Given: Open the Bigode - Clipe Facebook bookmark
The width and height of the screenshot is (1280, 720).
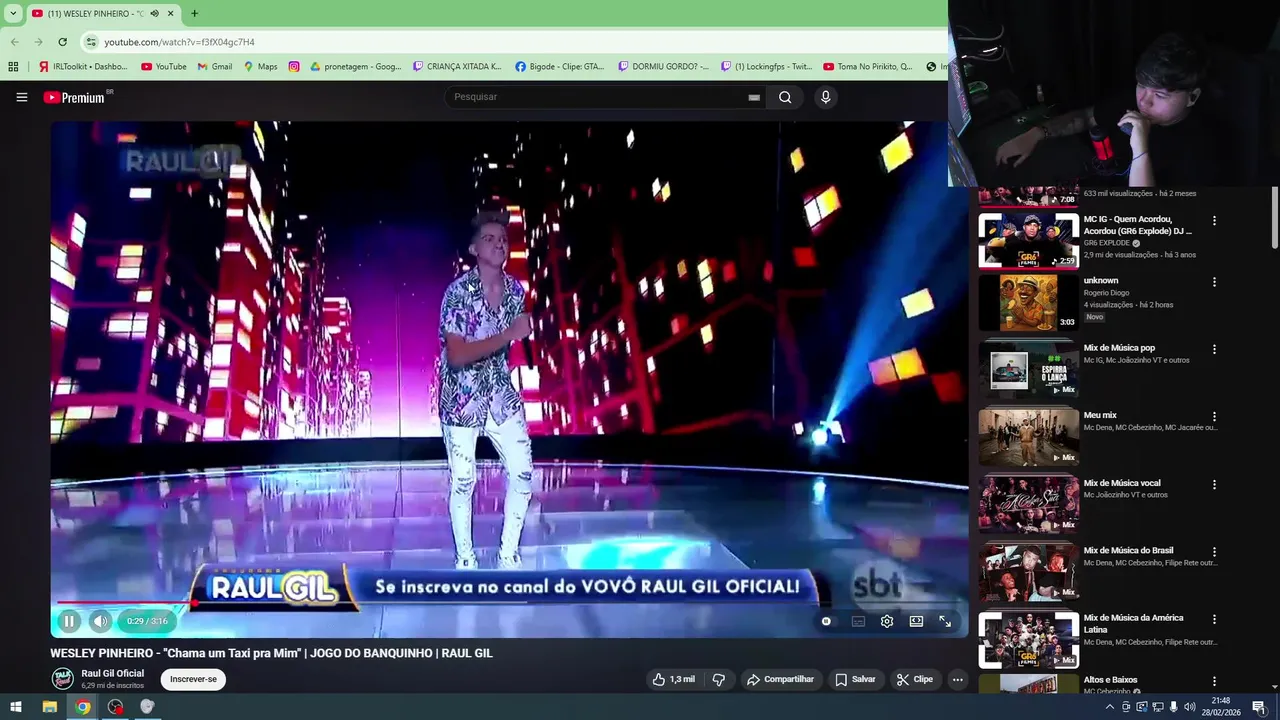Looking at the screenshot, I should 560,67.
